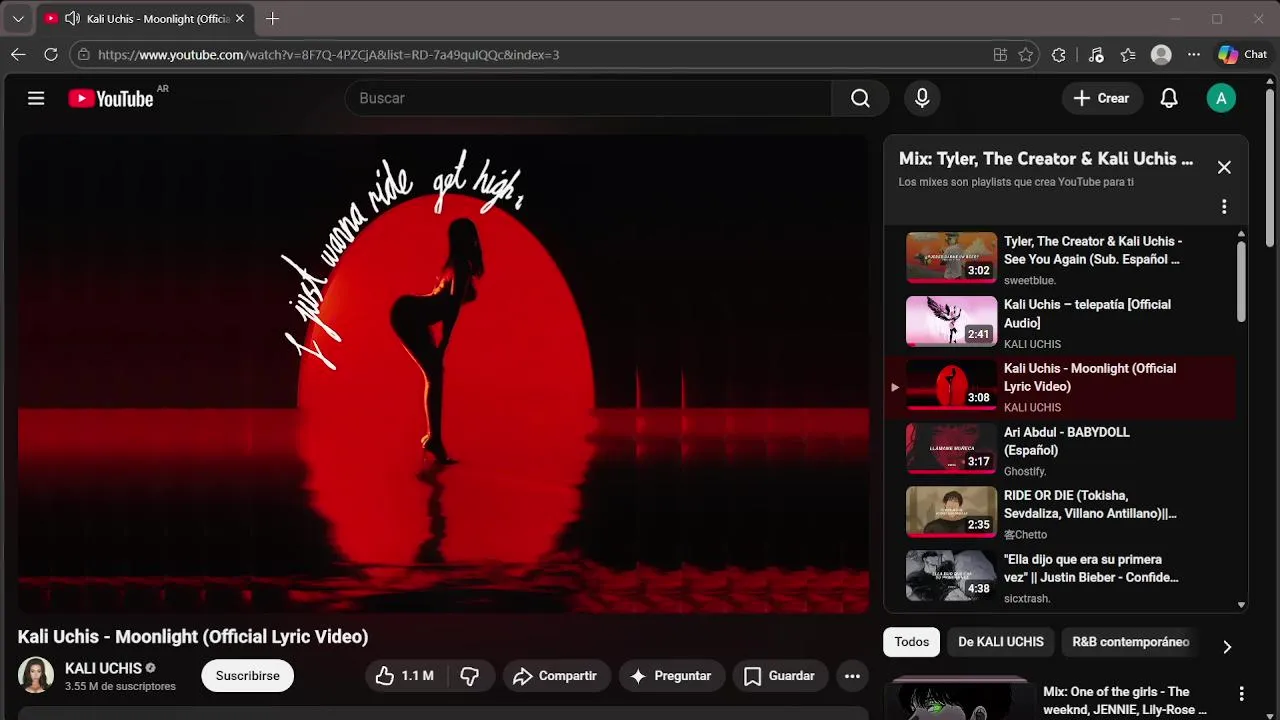Play telepatía Official Audio thumbnail
The height and width of the screenshot is (720, 1280).
(951, 321)
